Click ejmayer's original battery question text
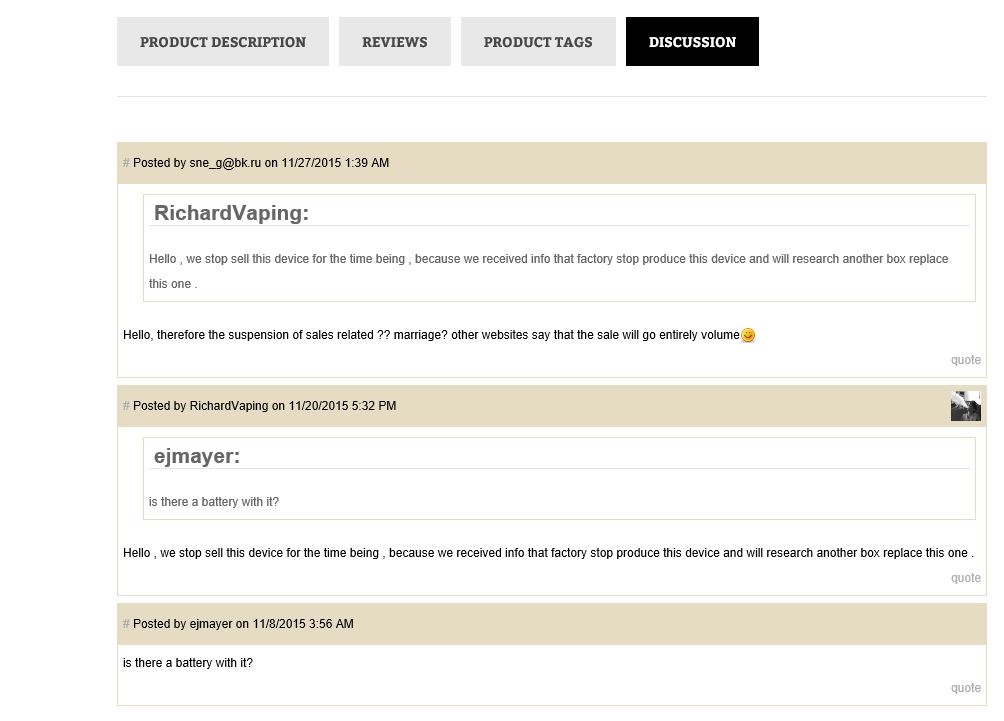Screen dimensions: 1004x721 [188, 663]
